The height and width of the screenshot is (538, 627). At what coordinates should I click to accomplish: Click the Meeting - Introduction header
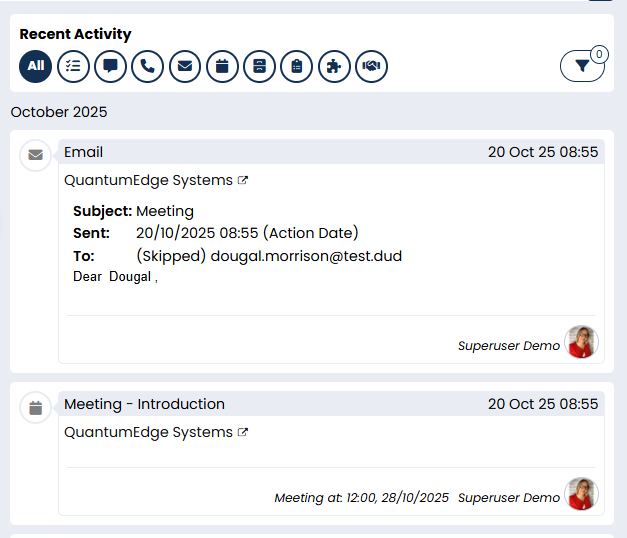[x=144, y=404]
